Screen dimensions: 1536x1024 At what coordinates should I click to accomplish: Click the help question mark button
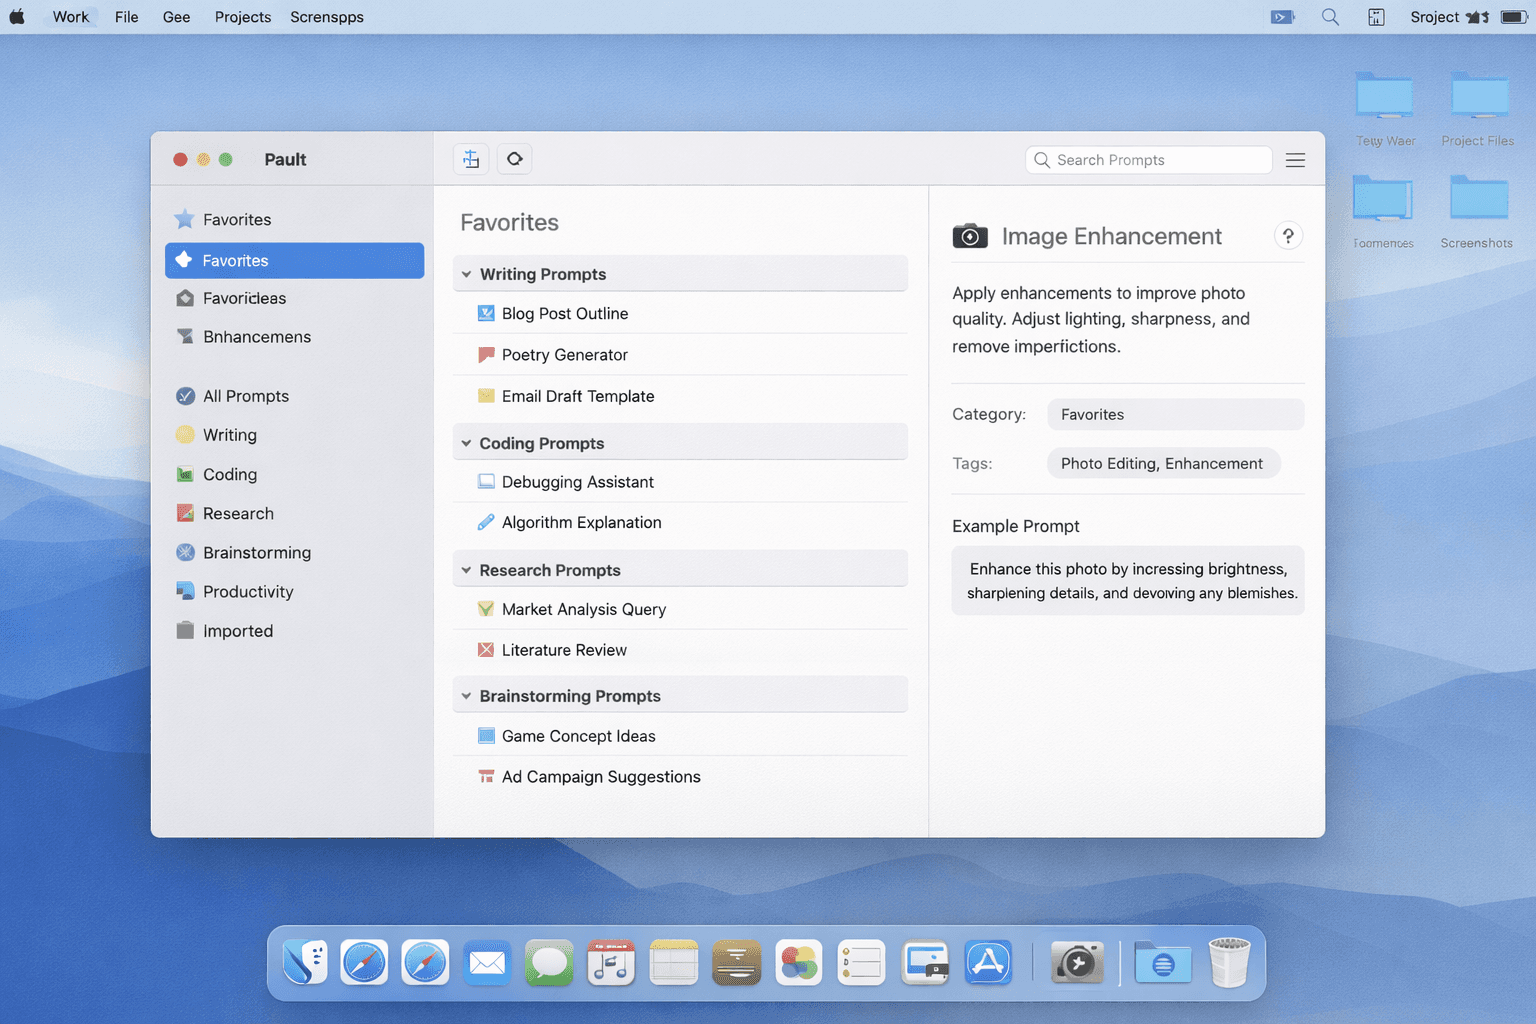[x=1288, y=236]
